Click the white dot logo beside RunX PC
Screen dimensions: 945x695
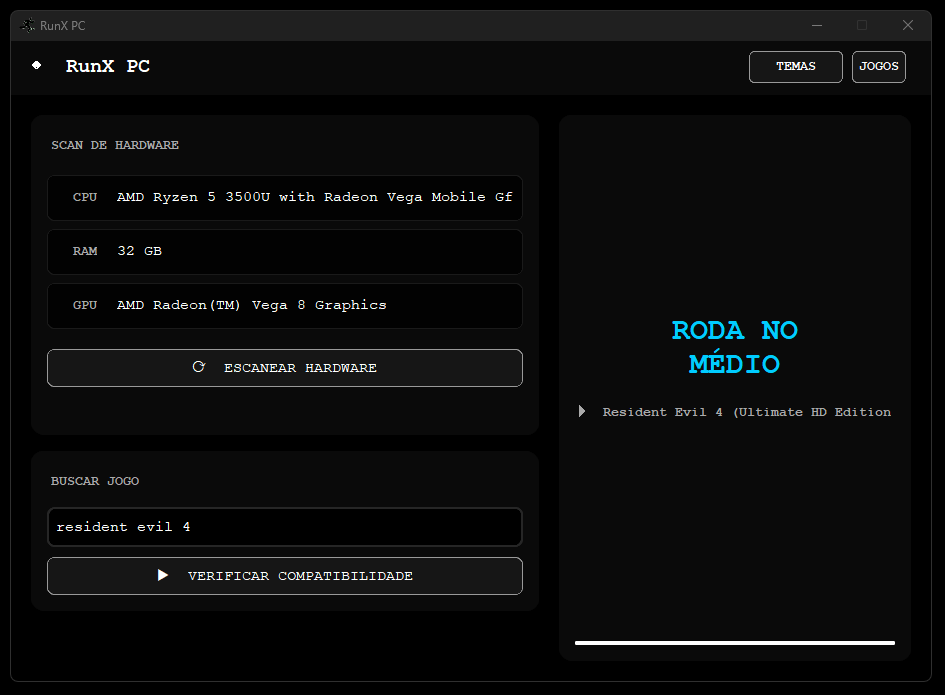(37, 65)
